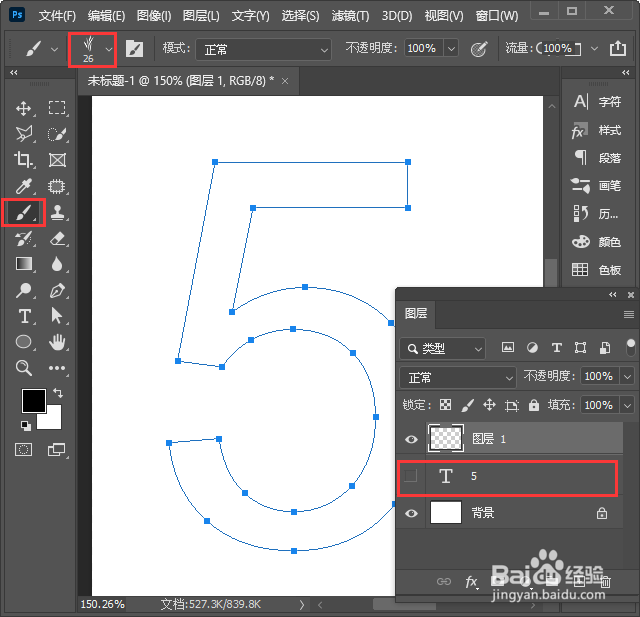Select the Pen tool
The image size is (640, 617).
57,291
